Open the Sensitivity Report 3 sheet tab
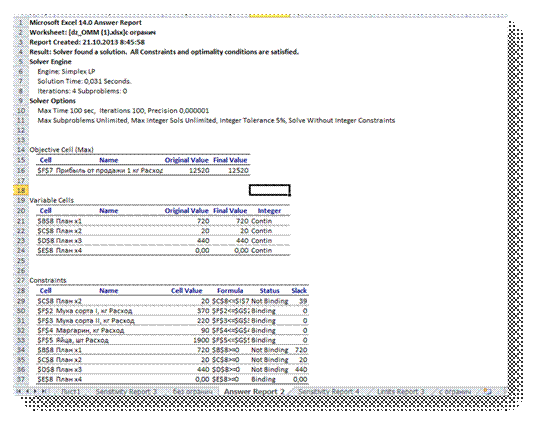This screenshot has width=543, height=431. [126, 392]
